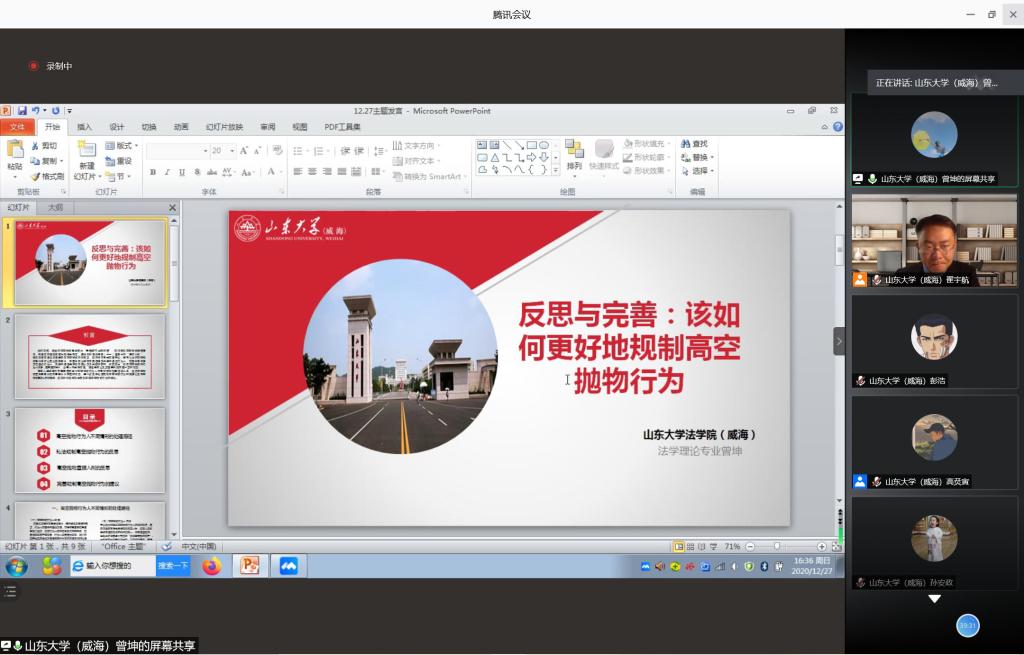Open the Layout (版式) dropdown
The image size is (1024, 655).
click(x=123, y=145)
